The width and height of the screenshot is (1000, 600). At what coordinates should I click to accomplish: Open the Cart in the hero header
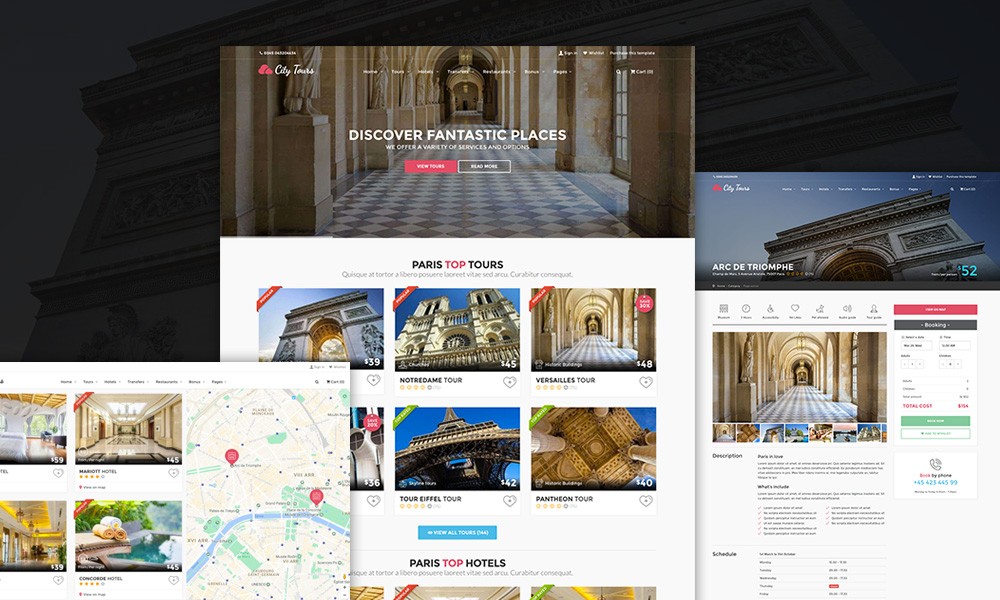[641, 72]
